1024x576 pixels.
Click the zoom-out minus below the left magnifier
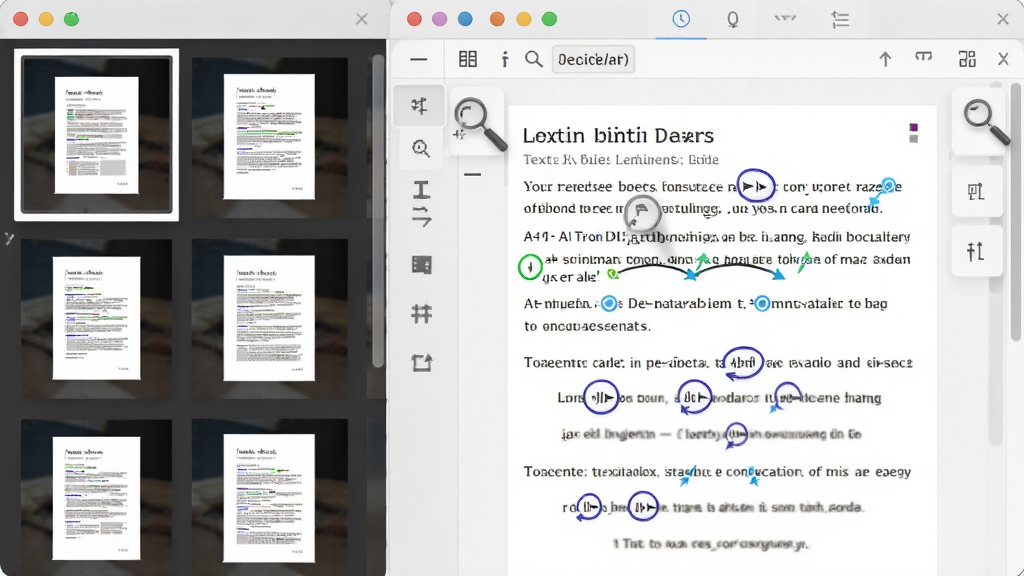coord(472,174)
